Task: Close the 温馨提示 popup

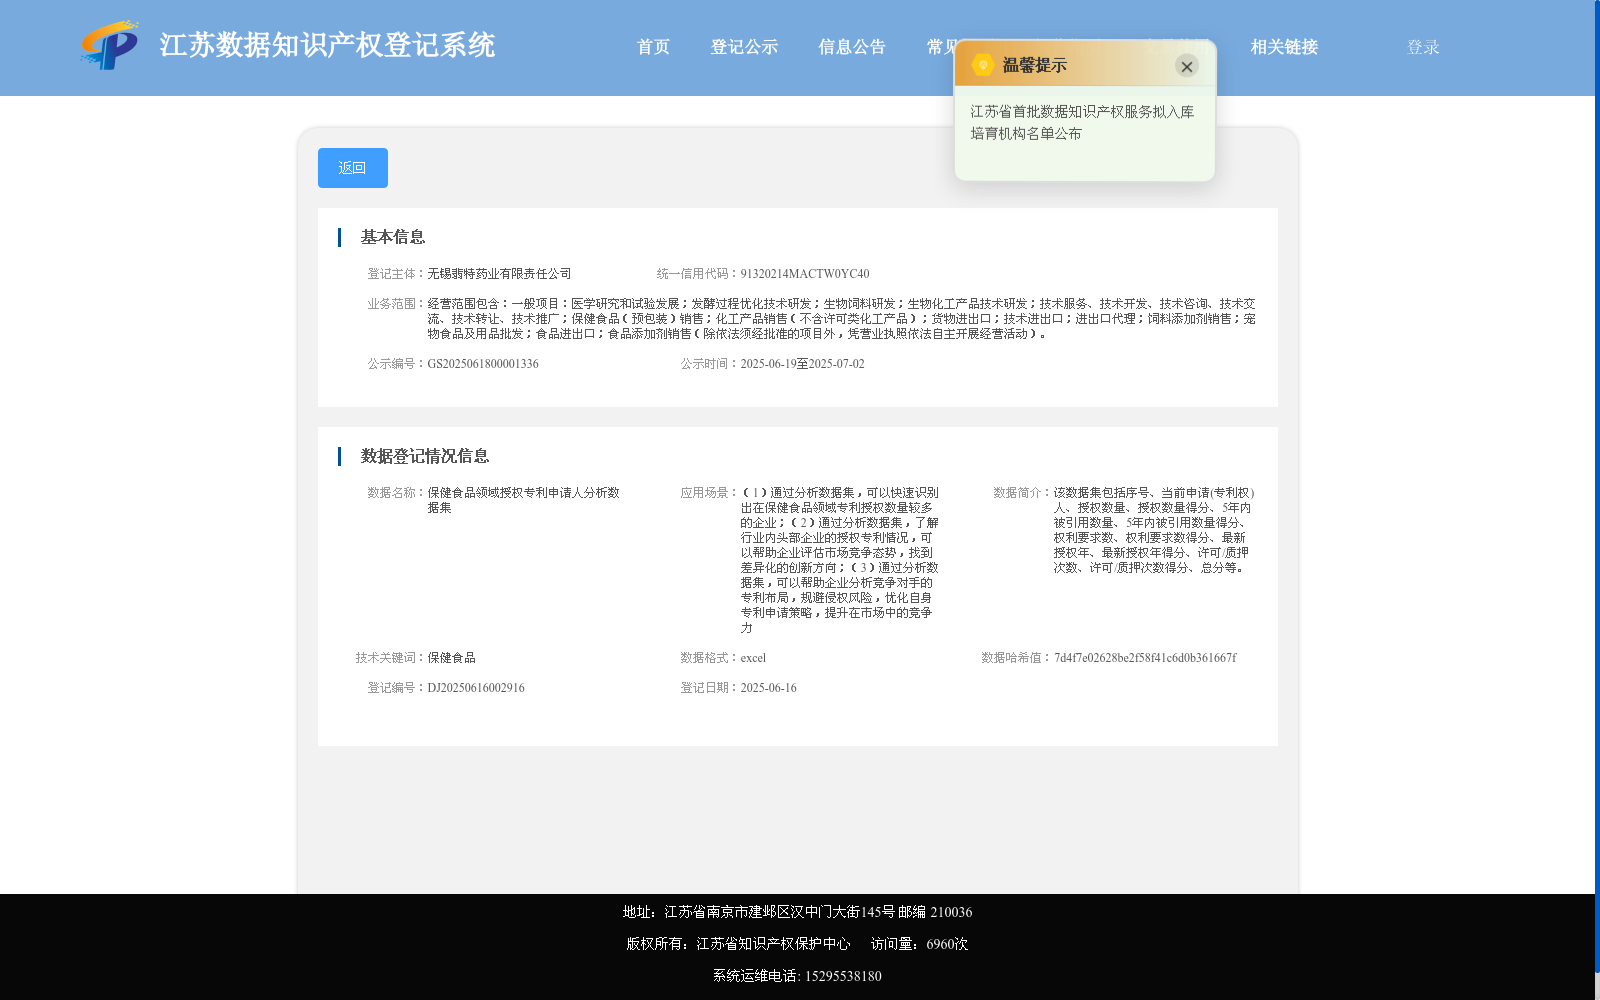Action: (x=1187, y=66)
